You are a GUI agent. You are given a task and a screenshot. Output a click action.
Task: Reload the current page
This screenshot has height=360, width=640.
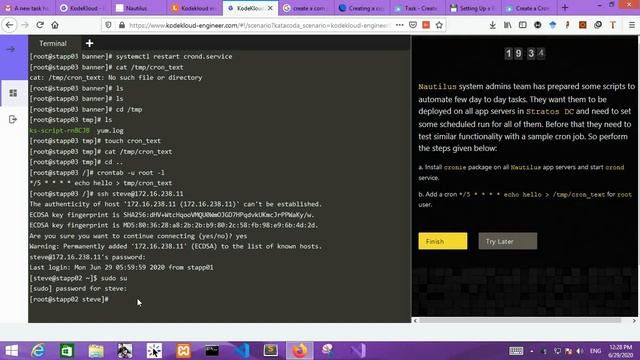coord(40,25)
